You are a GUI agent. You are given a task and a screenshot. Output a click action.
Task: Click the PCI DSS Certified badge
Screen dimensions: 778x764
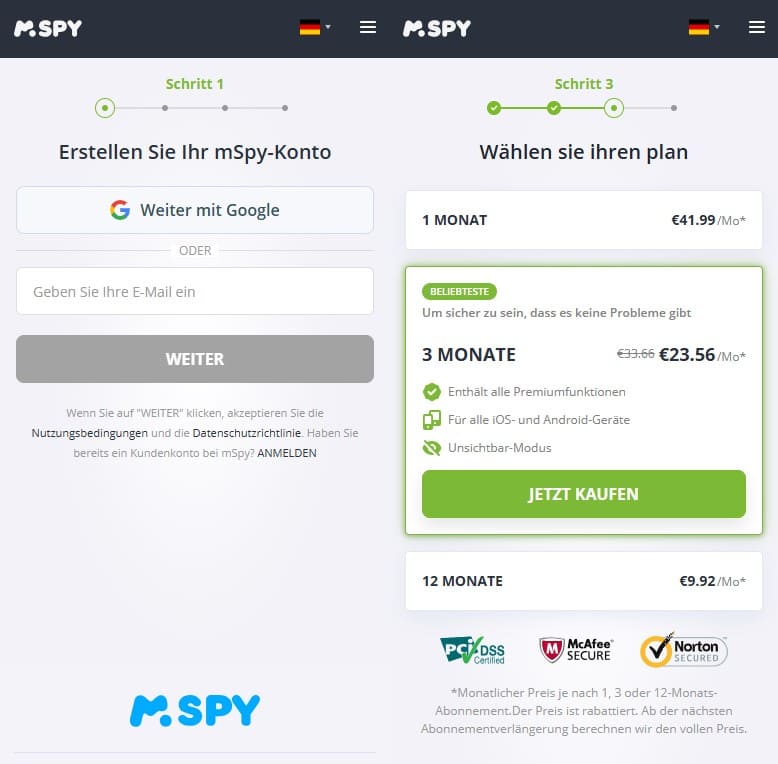[472, 650]
